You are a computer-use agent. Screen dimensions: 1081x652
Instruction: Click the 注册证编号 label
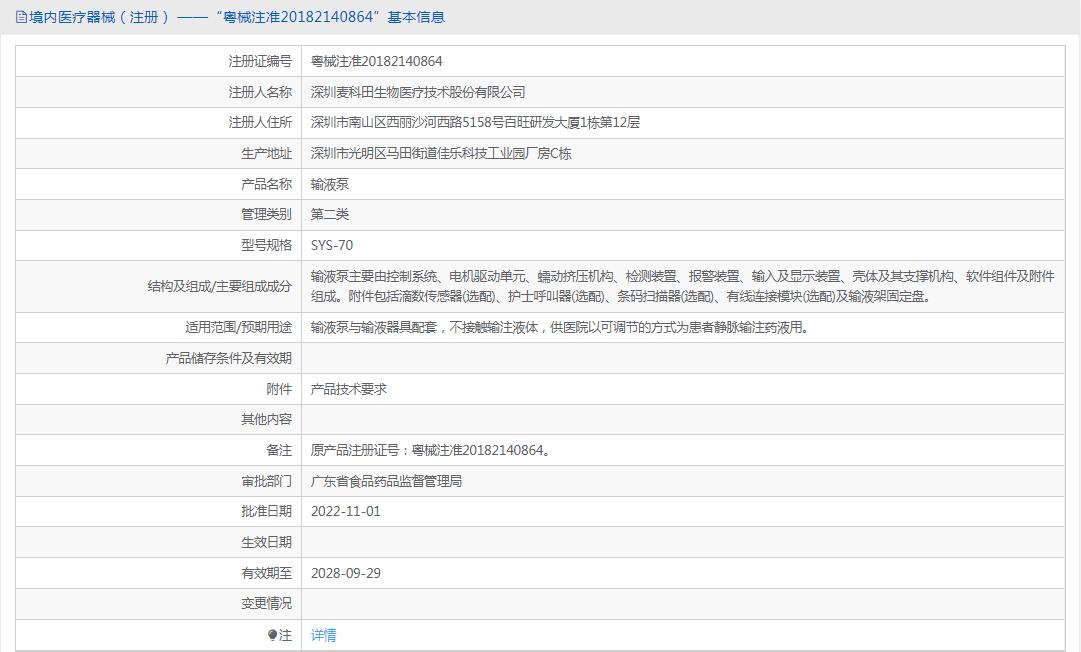point(260,61)
